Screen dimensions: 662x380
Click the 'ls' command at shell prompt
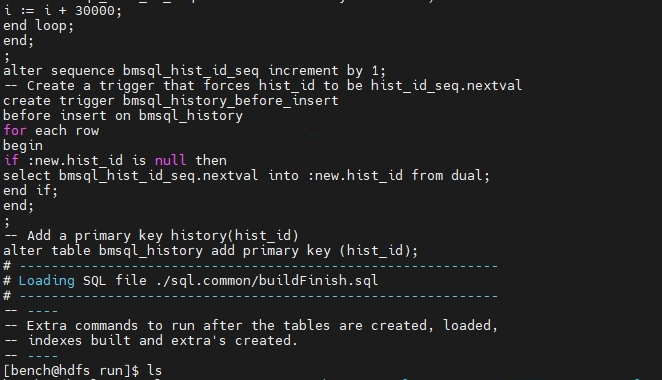pyautogui.click(x=154, y=371)
